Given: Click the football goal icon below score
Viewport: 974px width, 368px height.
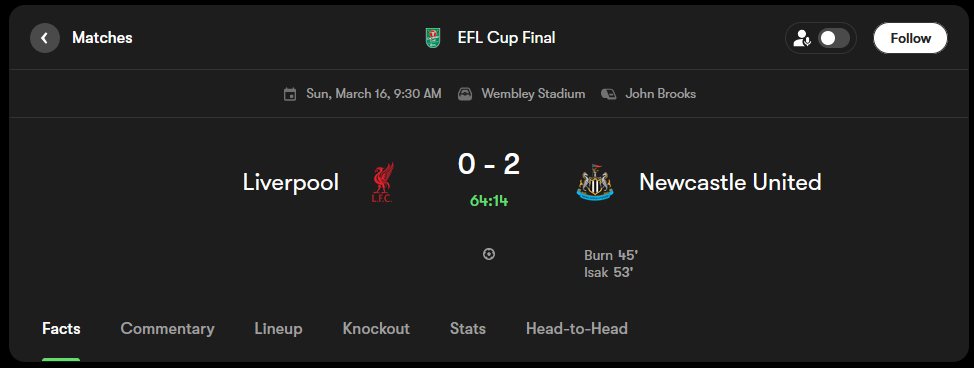Looking at the screenshot, I should [489, 254].
